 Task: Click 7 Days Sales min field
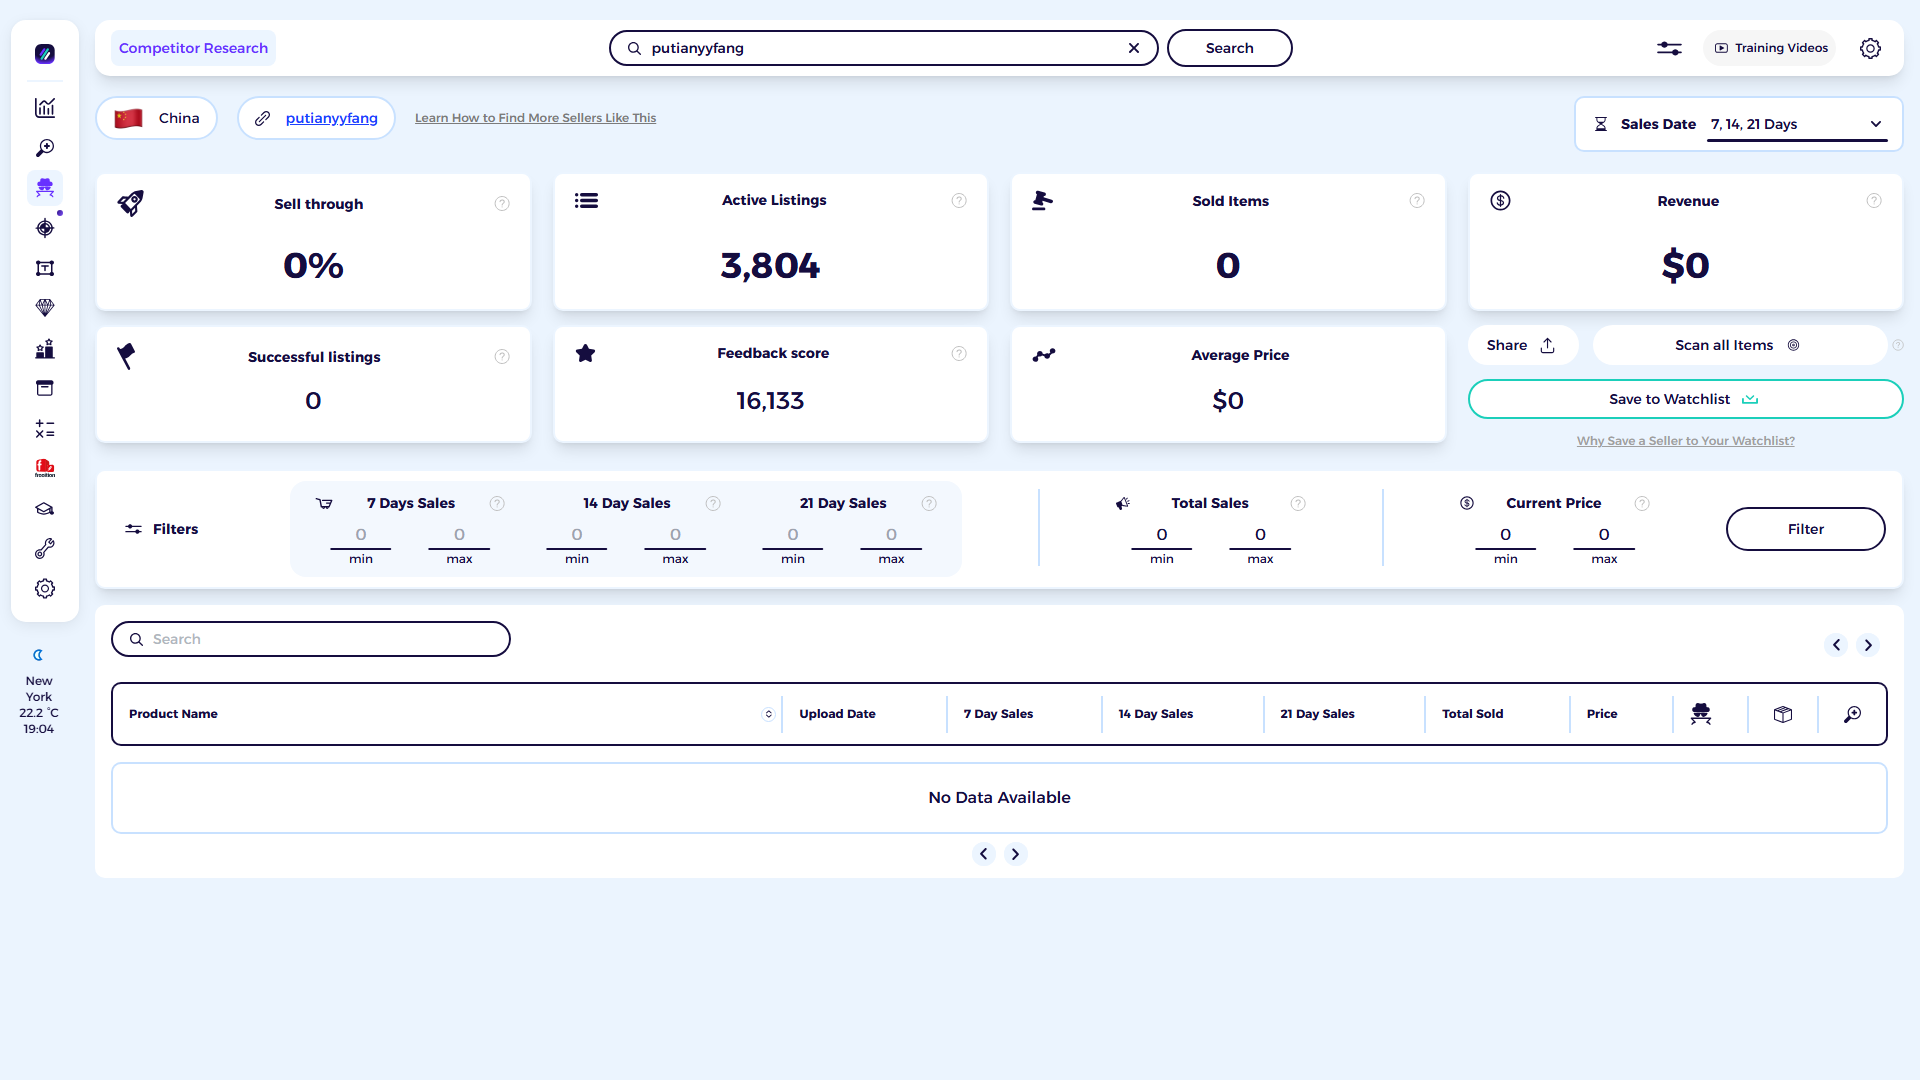(361, 536)
